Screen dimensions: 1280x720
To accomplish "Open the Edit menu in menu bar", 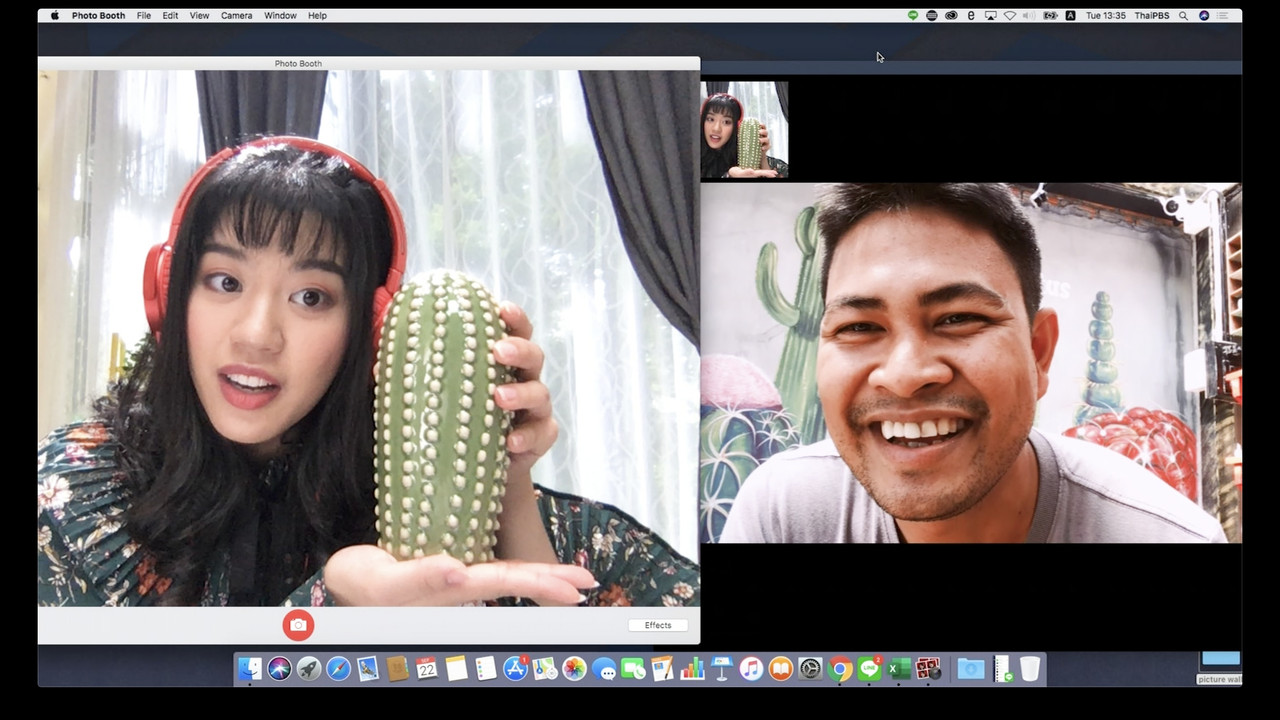I will click(170, 16).
